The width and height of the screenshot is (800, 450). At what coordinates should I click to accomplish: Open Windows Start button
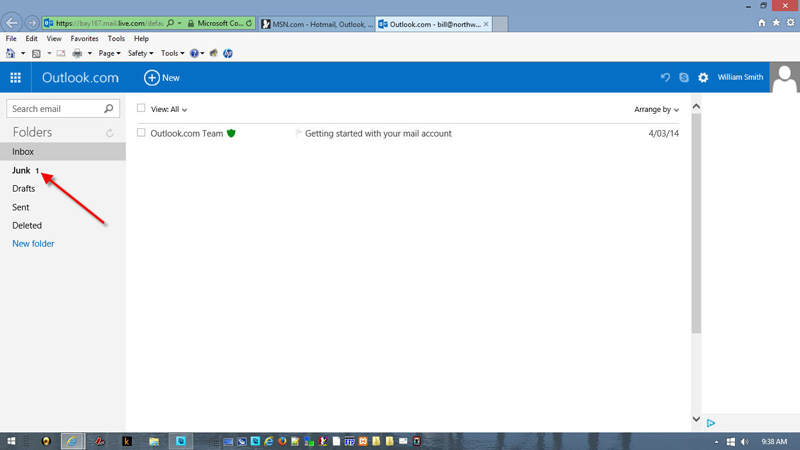coord(11,441)
